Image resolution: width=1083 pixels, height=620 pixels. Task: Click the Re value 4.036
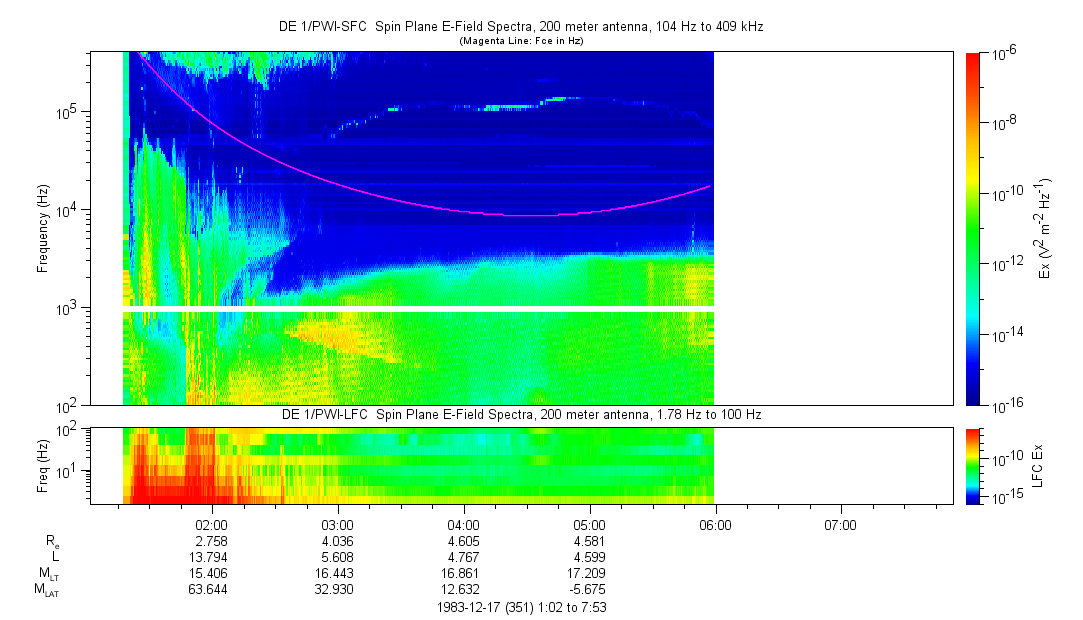(338, 540)
